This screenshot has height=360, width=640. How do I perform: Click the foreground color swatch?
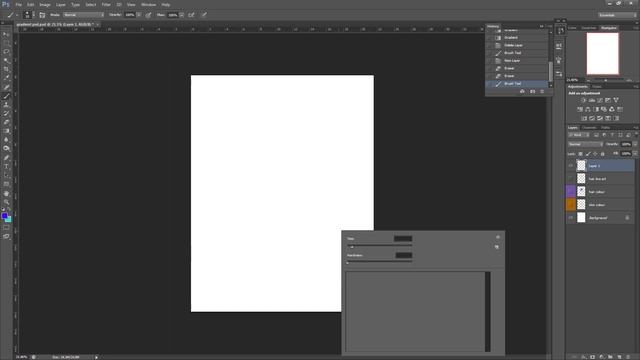[4, 216]
